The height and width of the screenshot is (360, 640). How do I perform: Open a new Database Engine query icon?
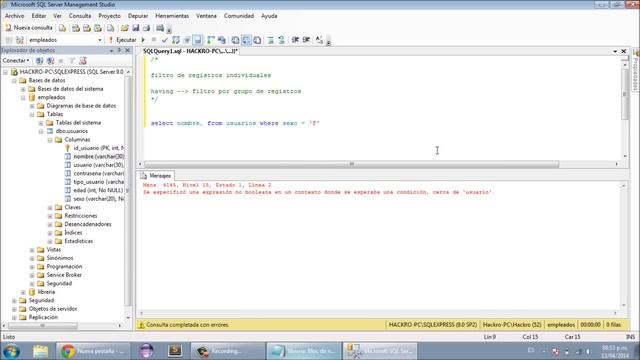coord(62,28)
